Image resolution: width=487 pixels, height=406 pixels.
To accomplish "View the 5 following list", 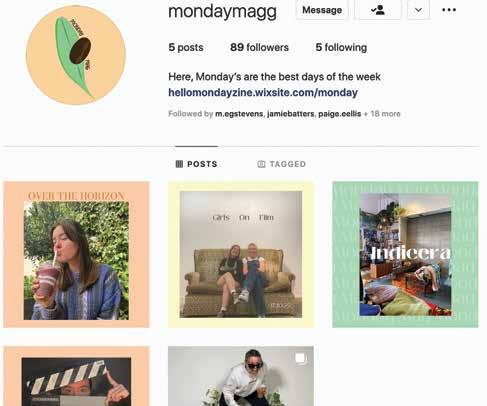I will click(x=341, y=47).
